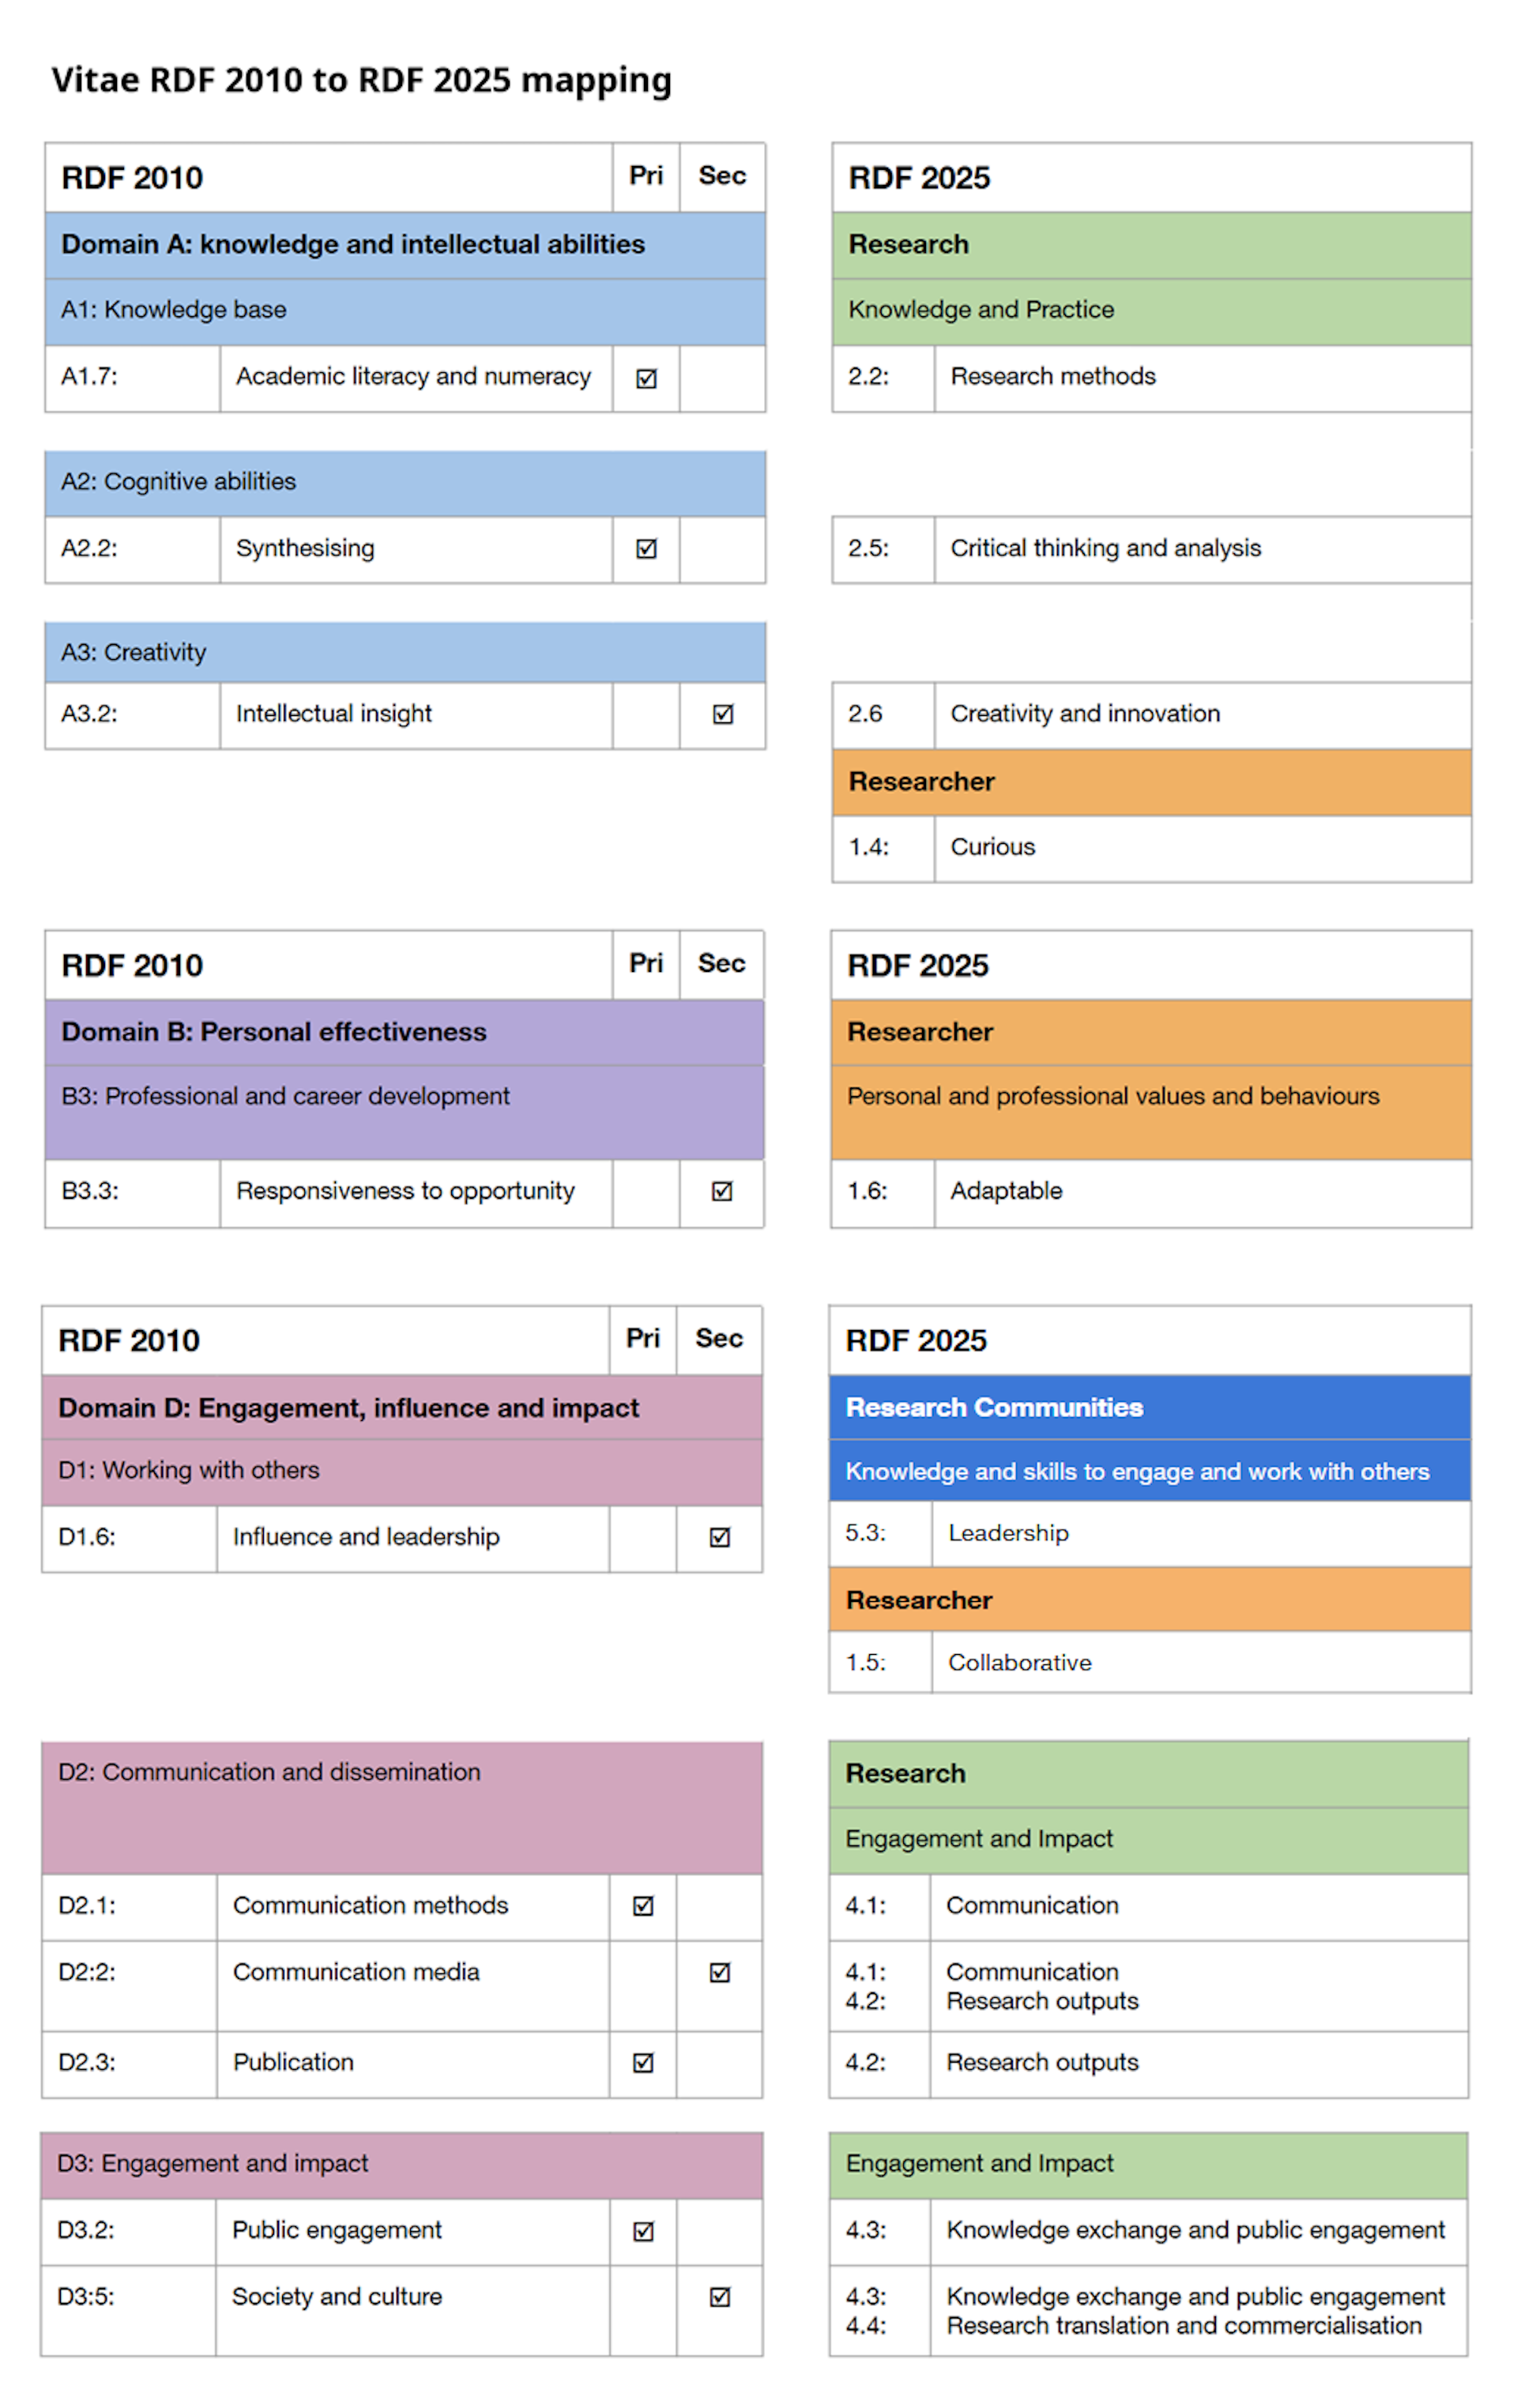Click the page title 'Vitae RDF 2010 to RDF 2025 mapping'
The height and width of the screenshot is (2408, 1517).
pos(361,80)
